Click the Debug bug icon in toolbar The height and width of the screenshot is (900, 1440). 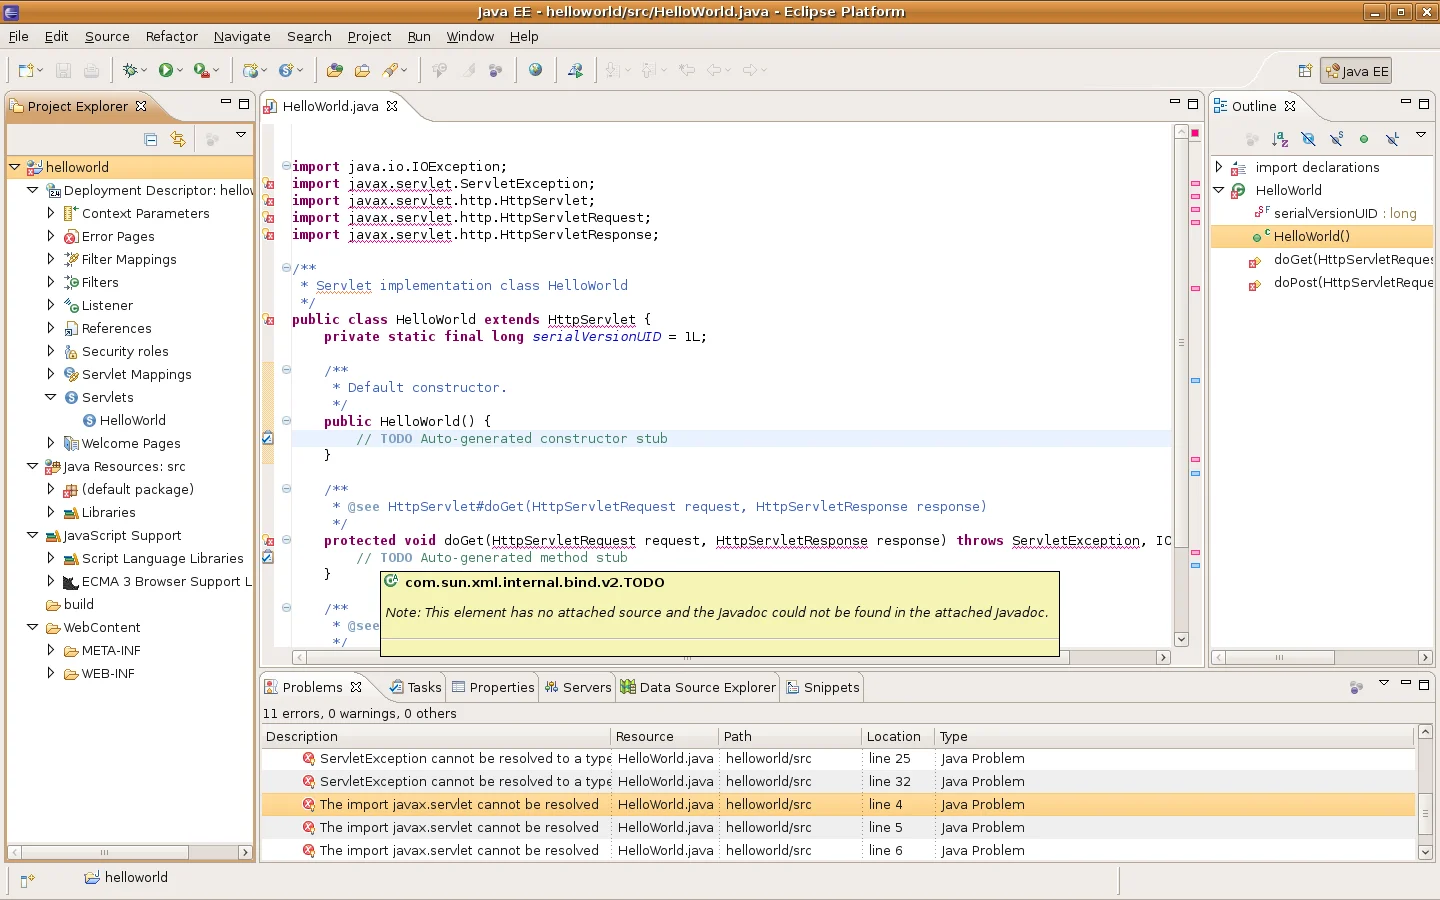click(130, 70)
